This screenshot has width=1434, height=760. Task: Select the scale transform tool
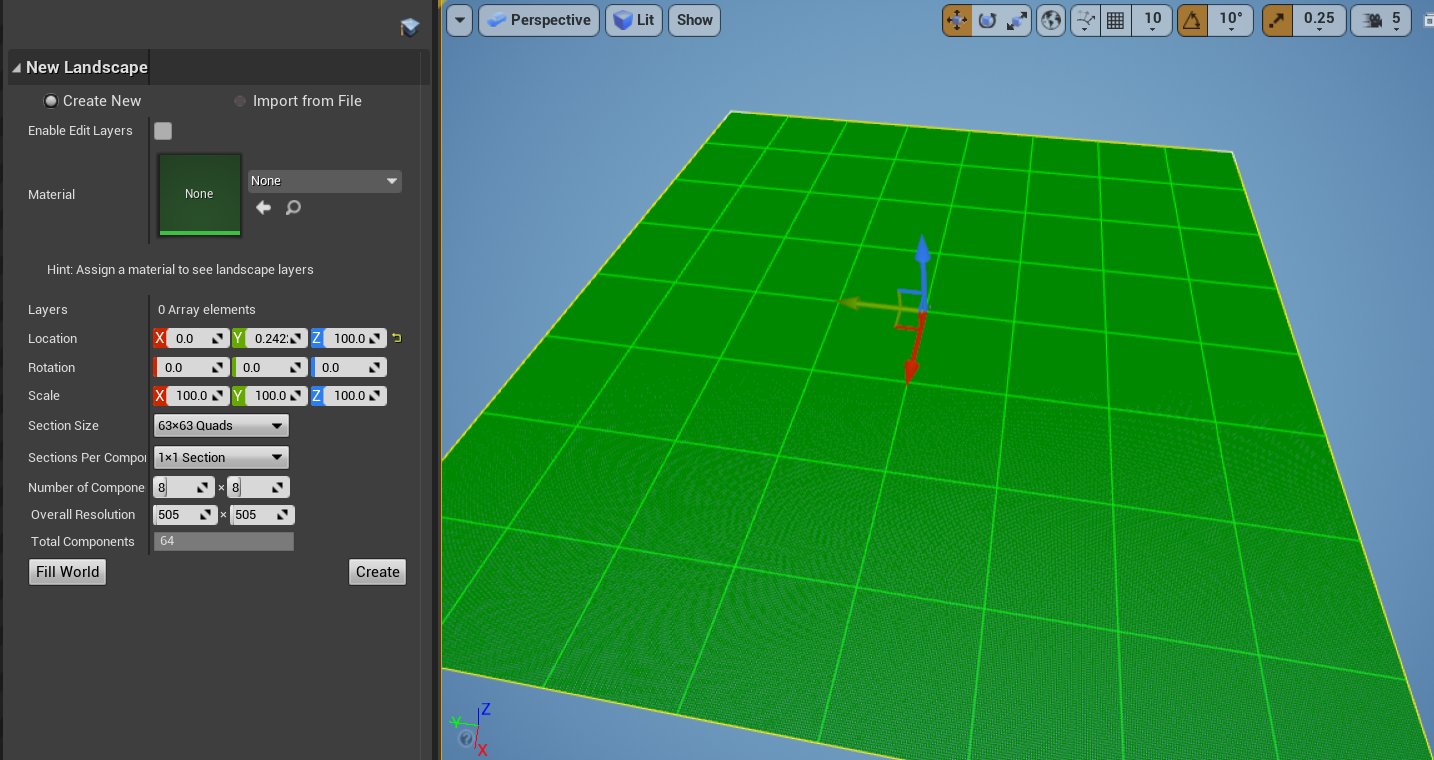1017,20
